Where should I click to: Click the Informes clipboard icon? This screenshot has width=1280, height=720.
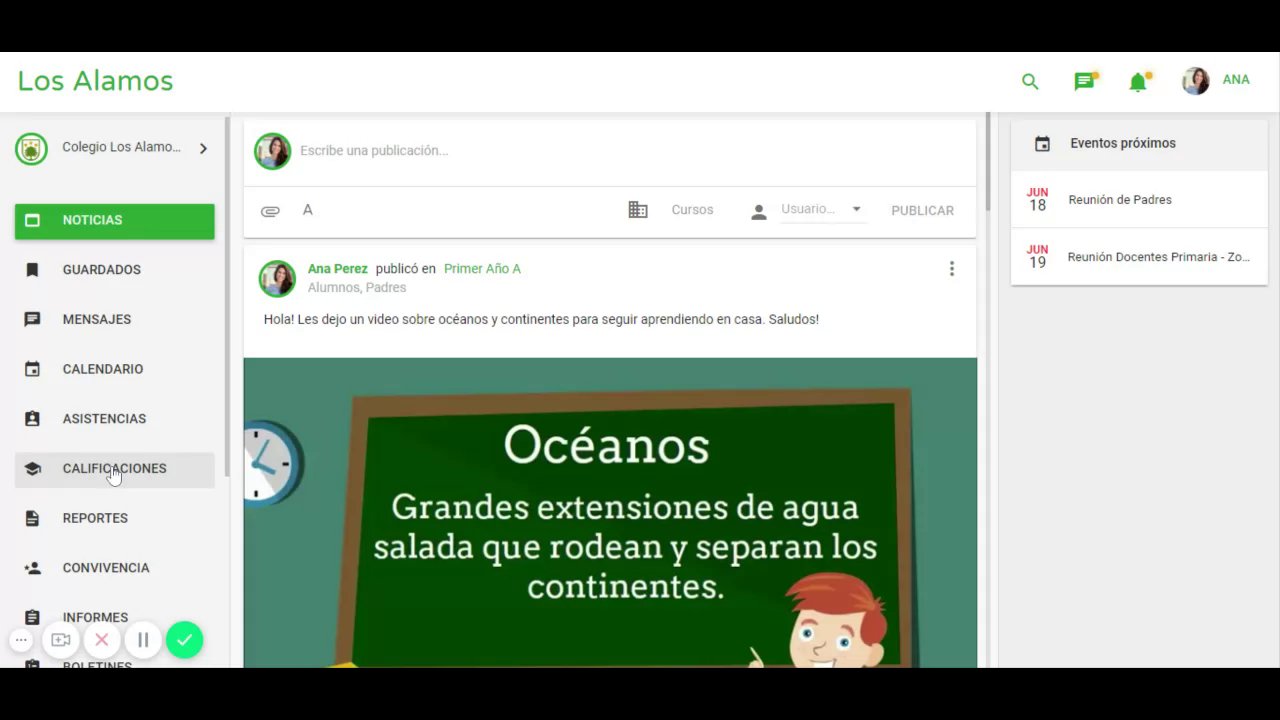point(32,618)
